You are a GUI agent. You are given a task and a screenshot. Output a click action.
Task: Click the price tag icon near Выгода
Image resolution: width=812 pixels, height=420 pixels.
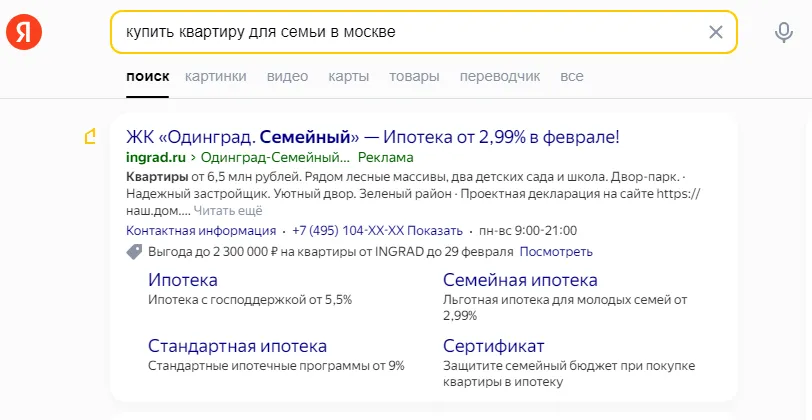134,252
